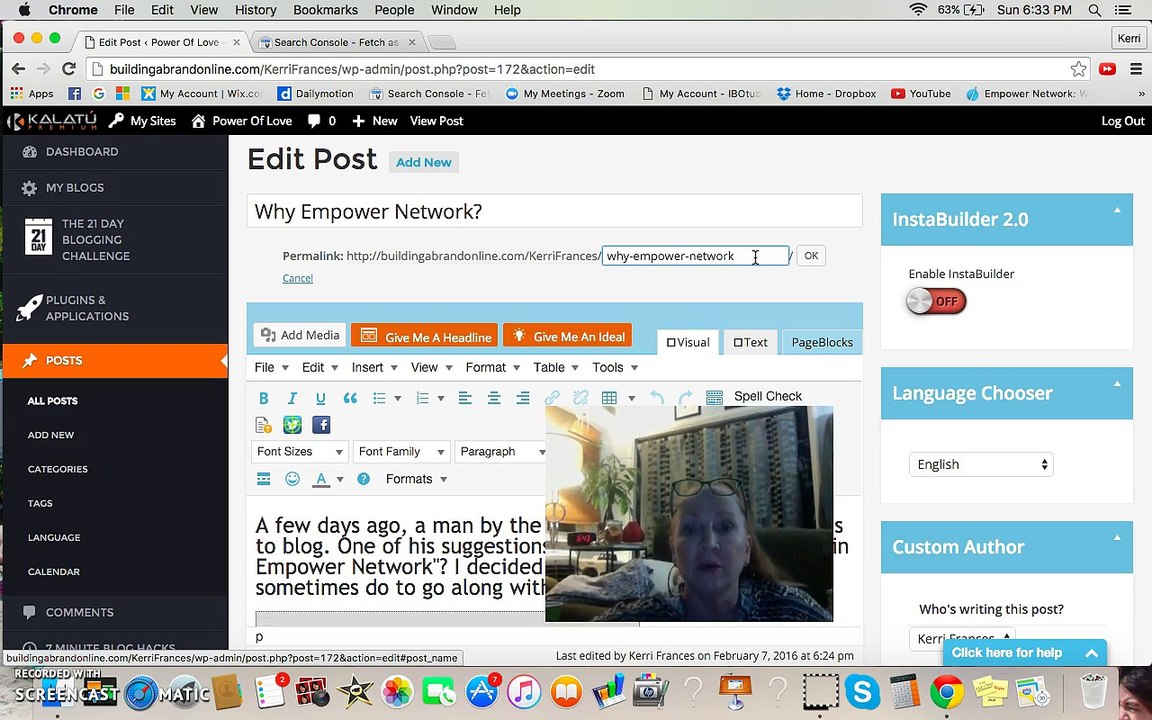Image resolution: width=1152 pixels, height=720 pixels.
Task: Open the editor Insert menu
Action: pyautogui.click(x=374, y=367)
